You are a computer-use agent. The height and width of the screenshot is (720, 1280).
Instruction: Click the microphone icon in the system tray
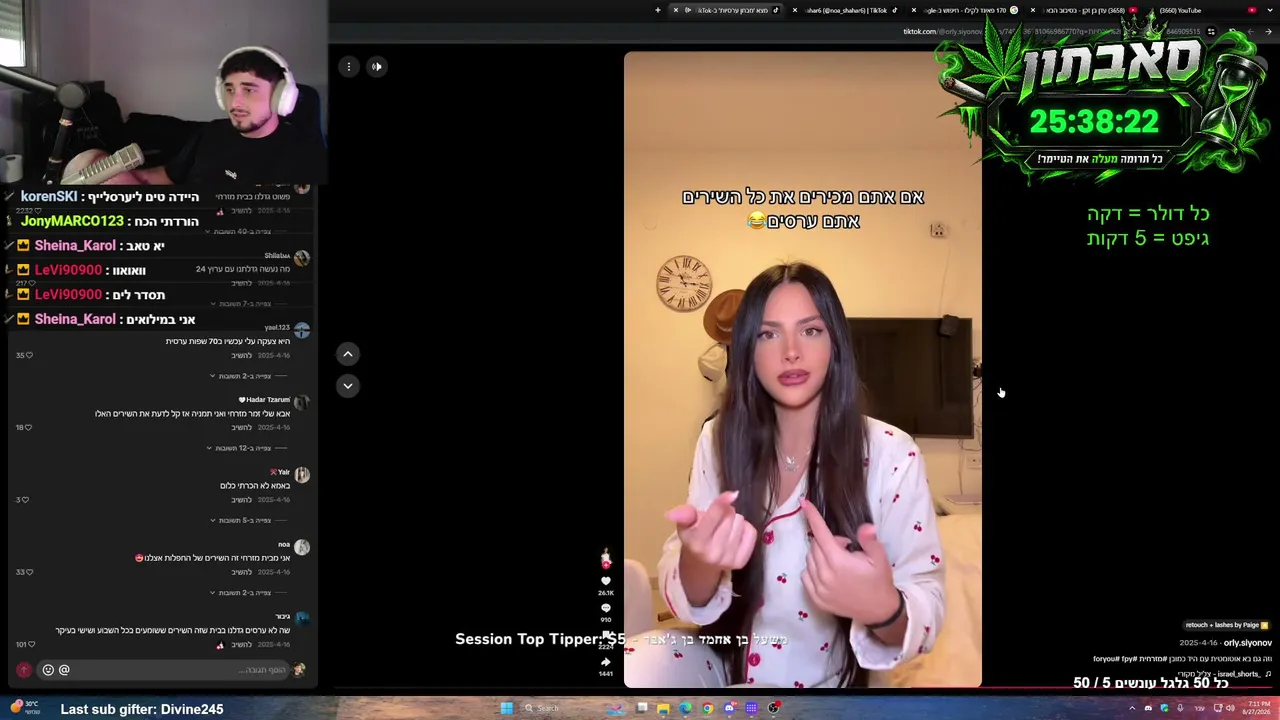pos(1180,708)
